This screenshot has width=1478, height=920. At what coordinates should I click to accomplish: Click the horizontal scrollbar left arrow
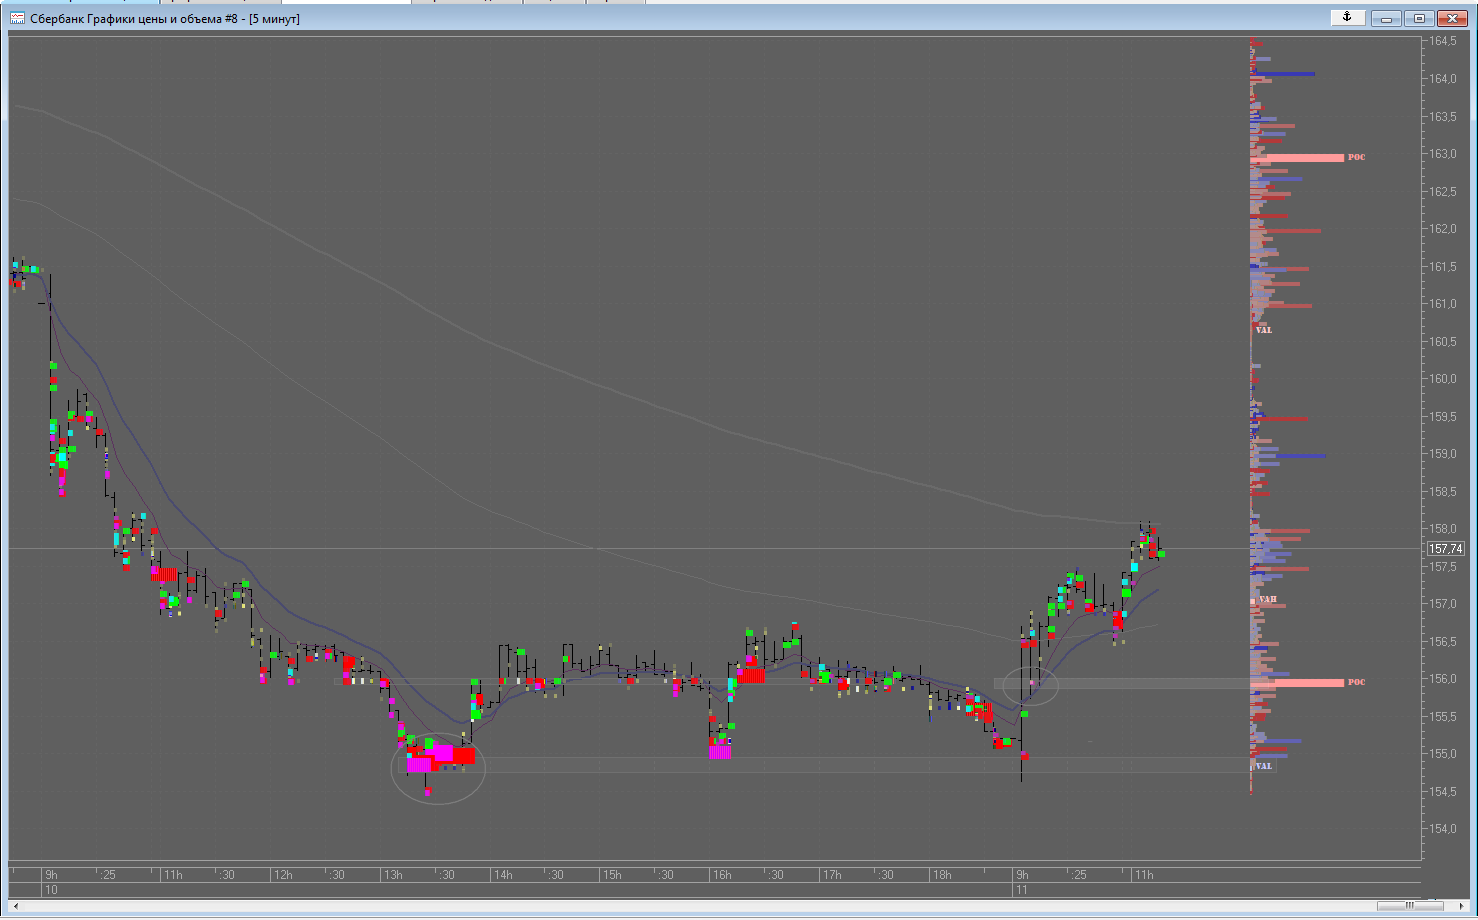pos(14,906)
